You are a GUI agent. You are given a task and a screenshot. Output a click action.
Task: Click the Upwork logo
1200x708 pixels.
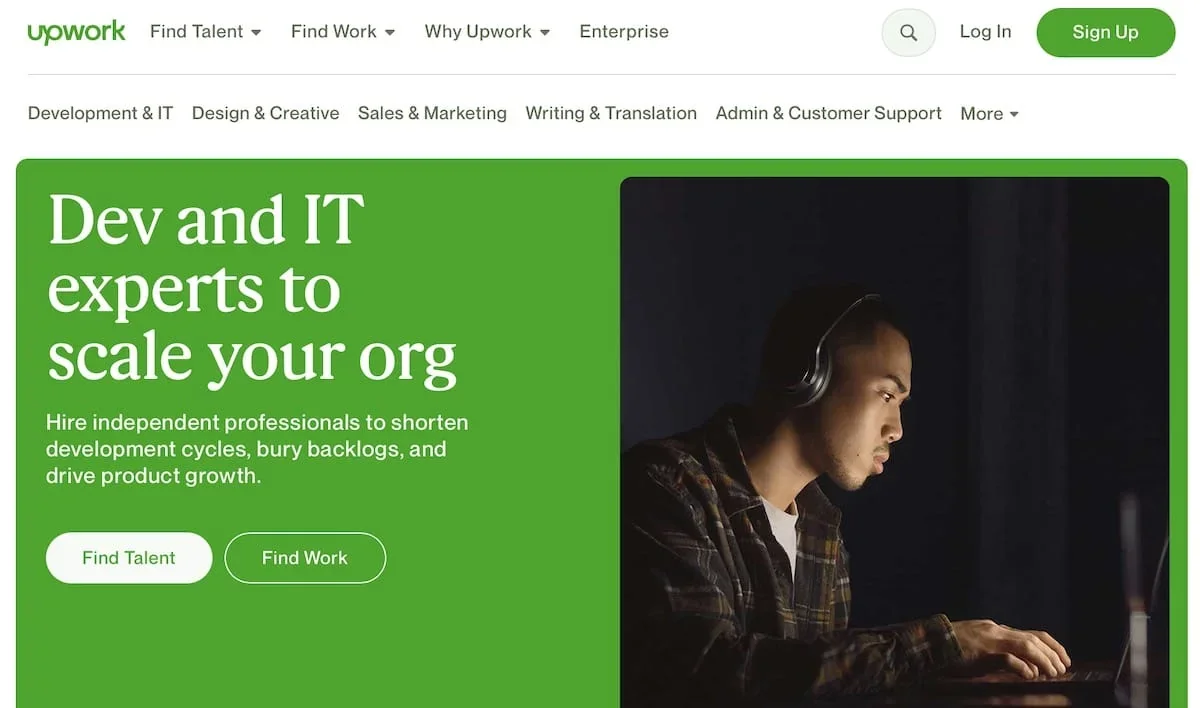[x=76, y=32]
